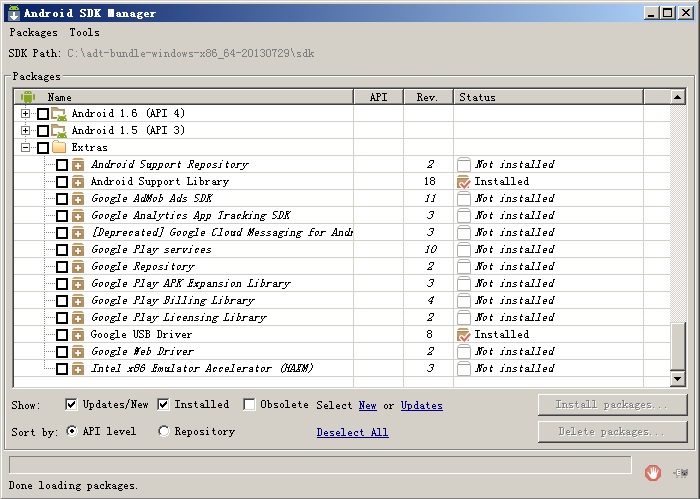This screenshot has height=499, width=700.
Task: Check the Android 1.5 (API 3) checkbox
Action: click(43, 131)
